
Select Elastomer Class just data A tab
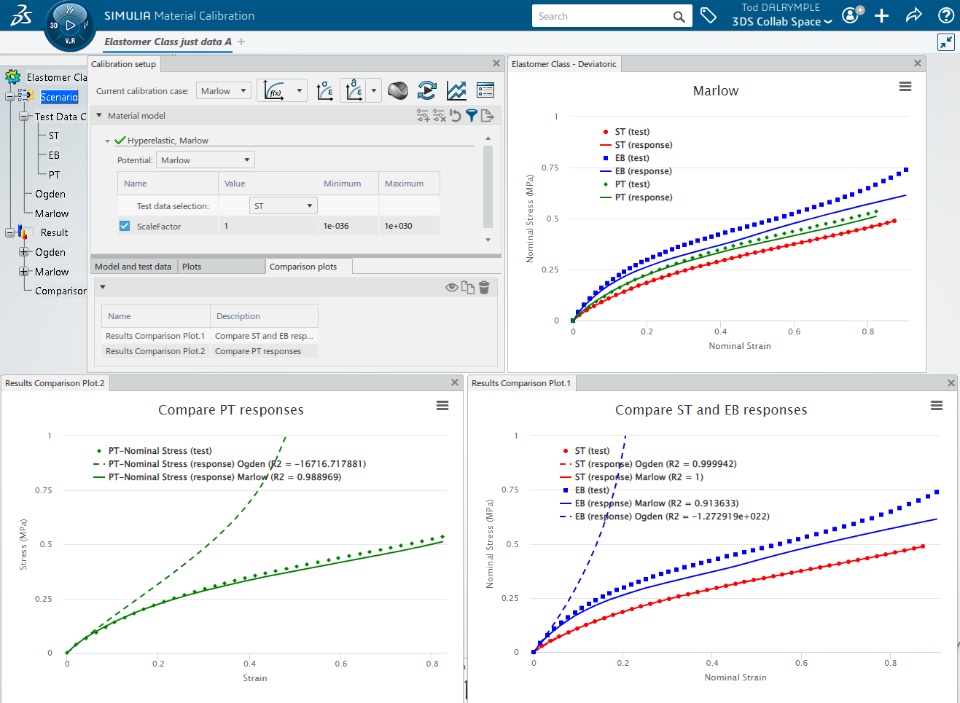168,42
